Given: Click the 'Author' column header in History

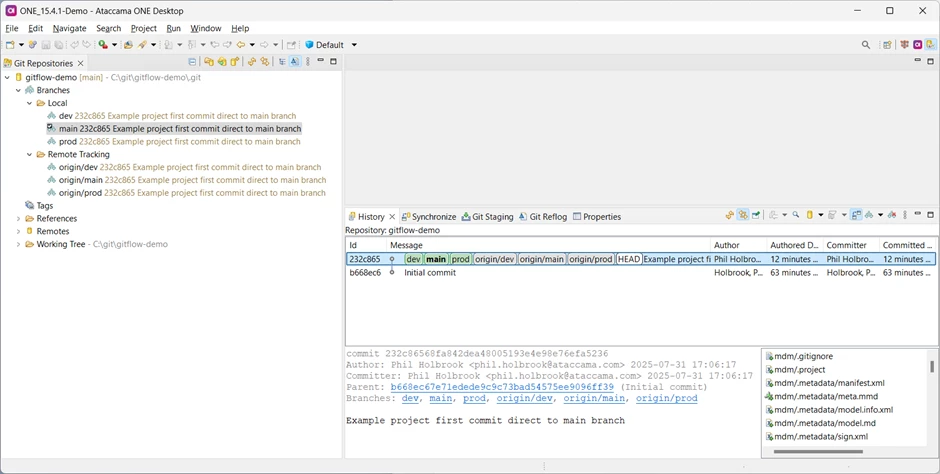Looking at the screenshot, I should coord(739,245).
